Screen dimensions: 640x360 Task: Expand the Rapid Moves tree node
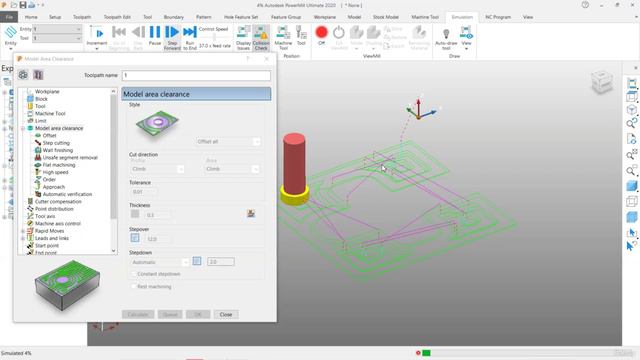click(x=23, y=231)
